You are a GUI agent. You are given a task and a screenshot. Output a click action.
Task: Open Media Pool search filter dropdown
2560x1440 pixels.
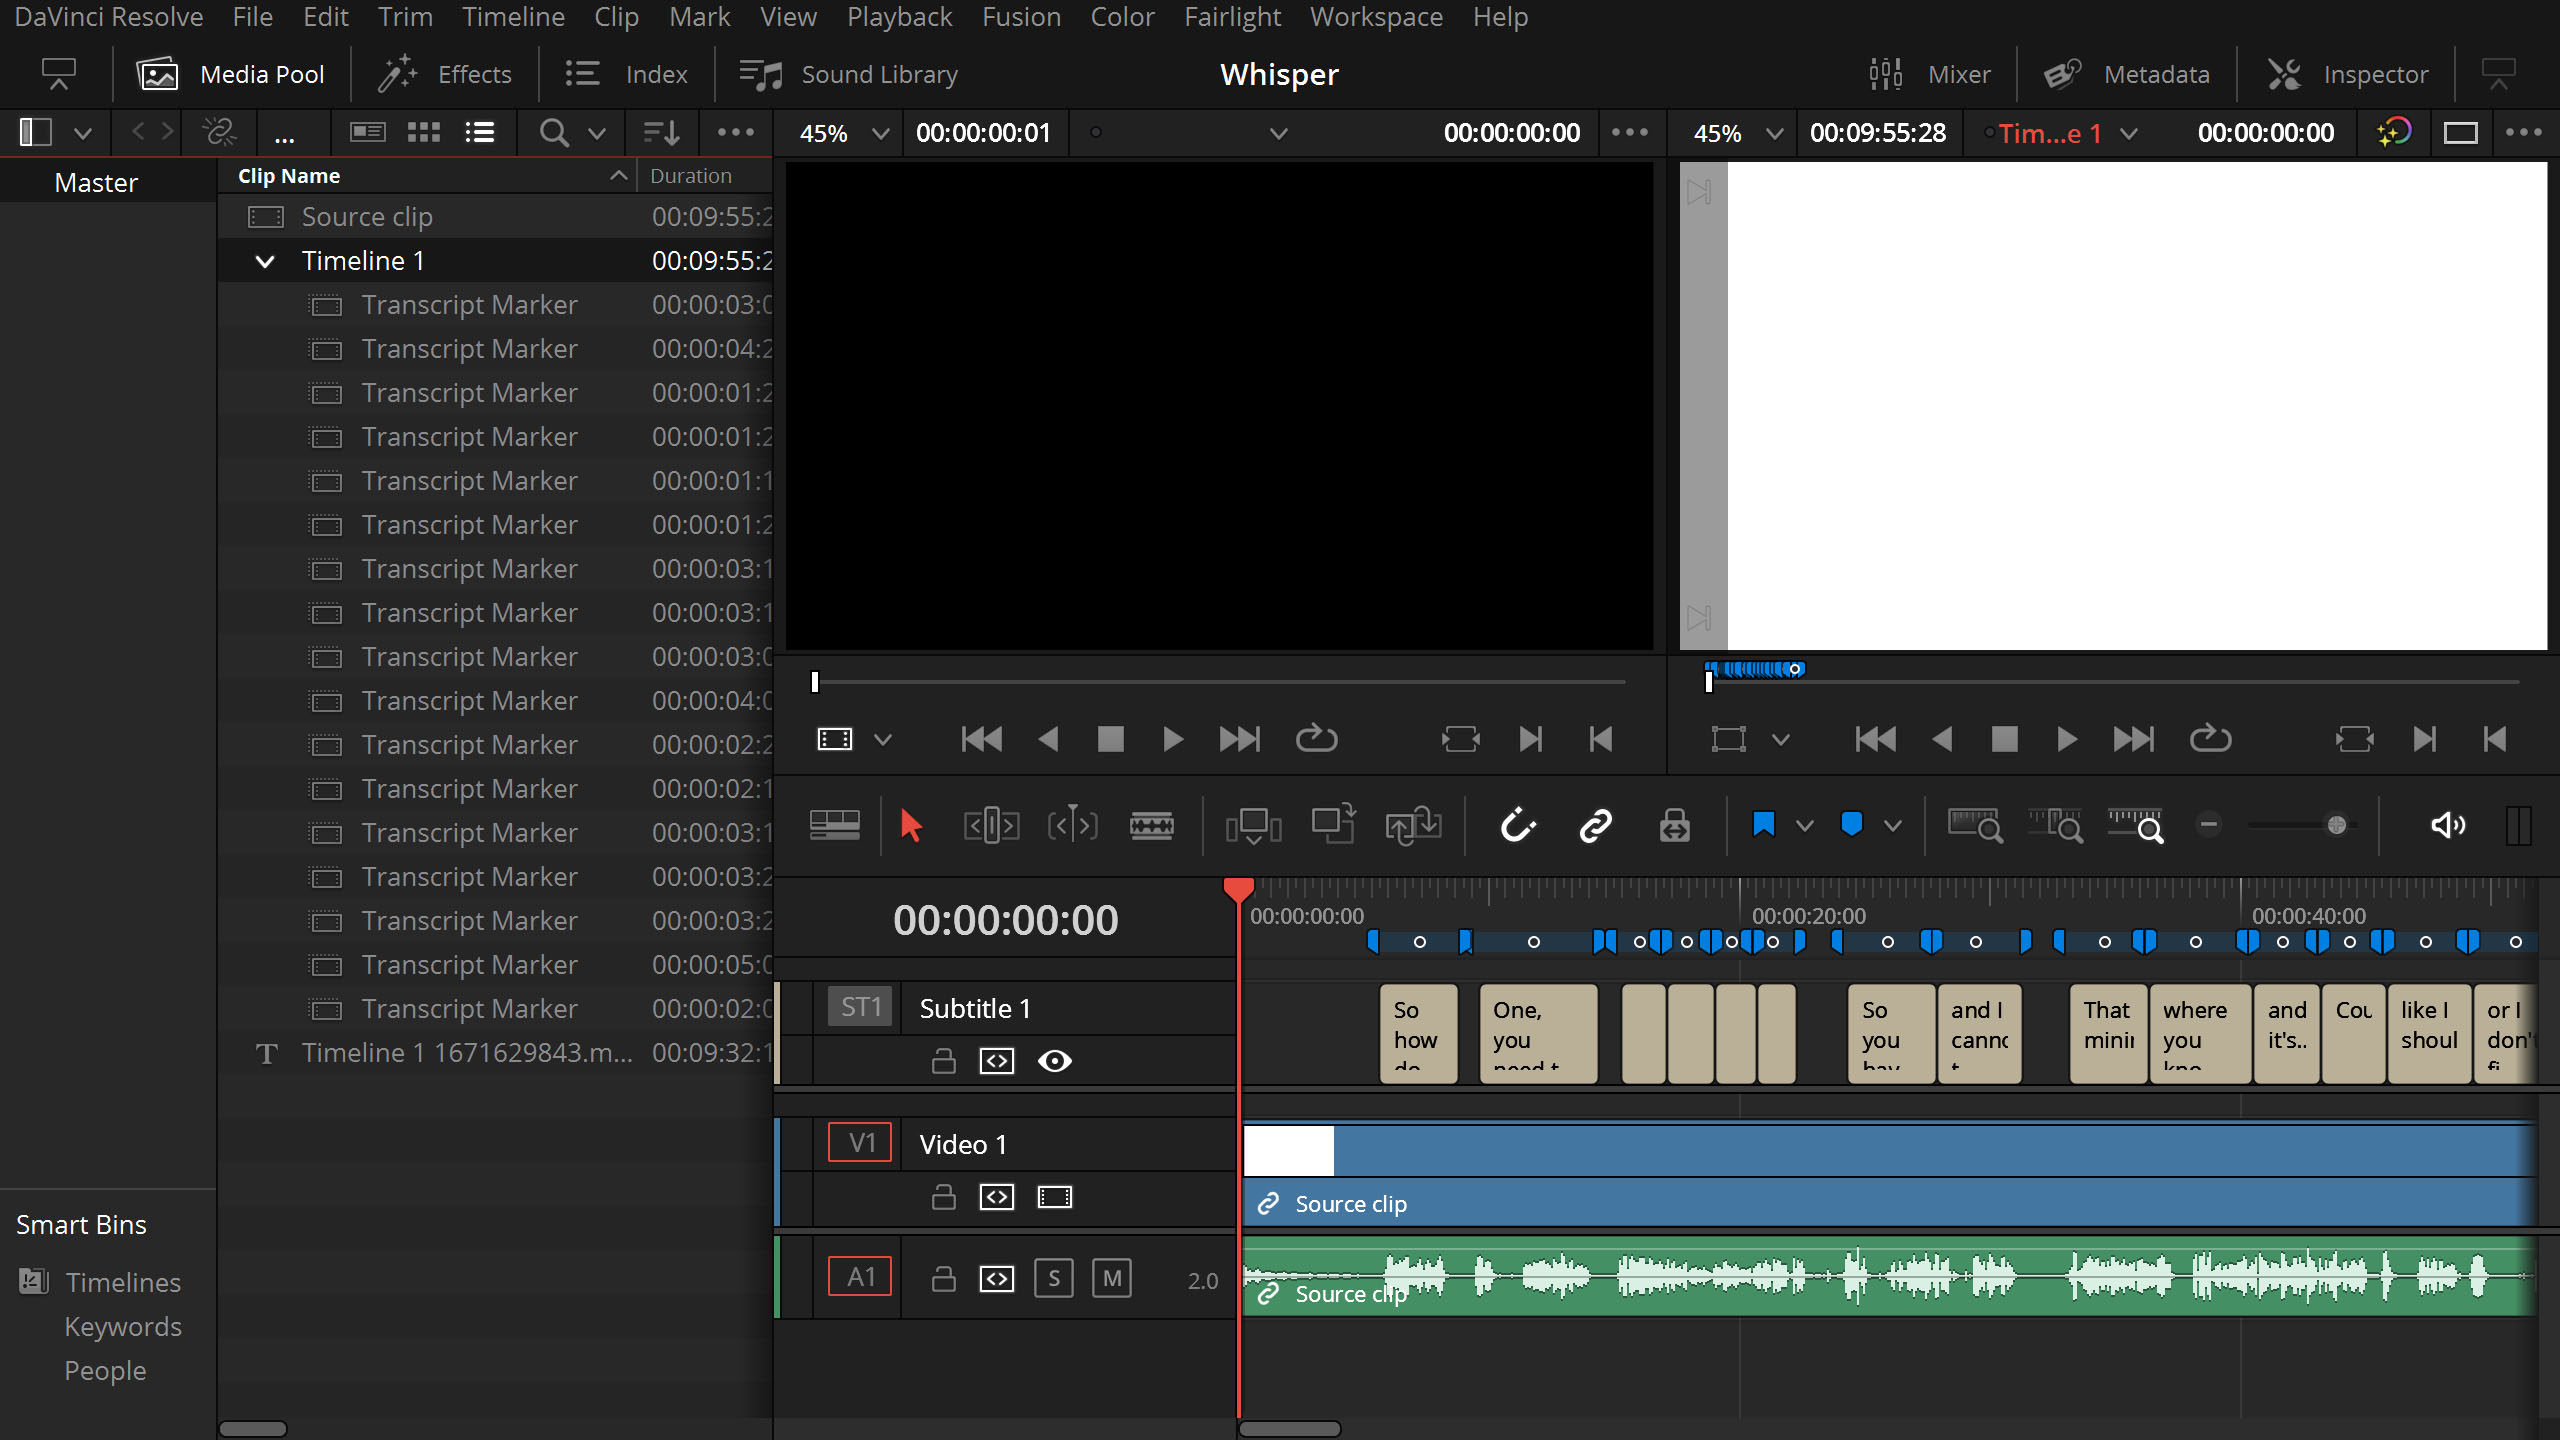[597, 133]
